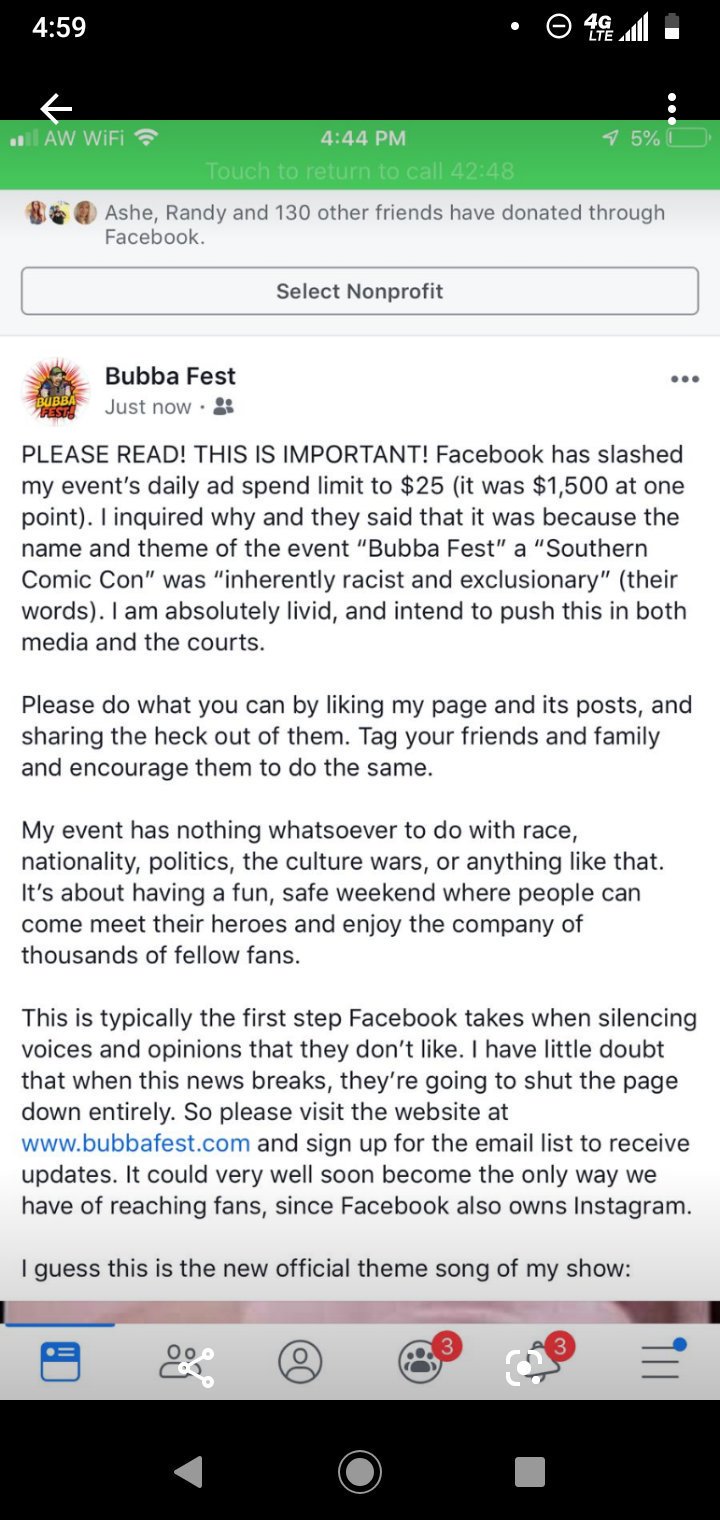Image resolution: width=720 pixels, height=1520 pixels.
Task: Tap the friends audience icon beside Just now
Action: 224,407
